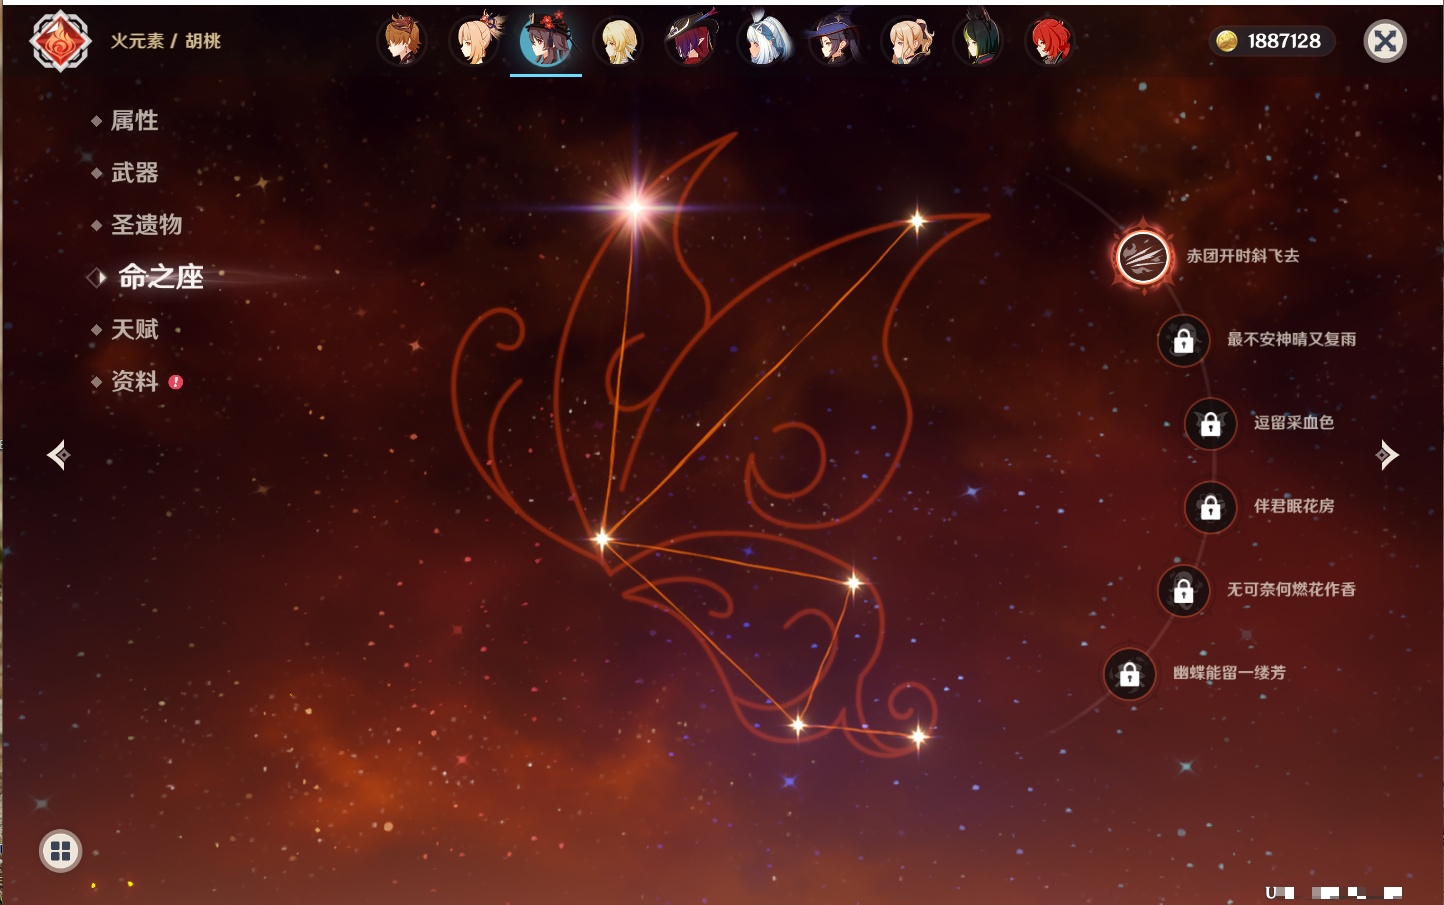The image size is (1444, 905).
Task: Click the Pyro element emblem icon
Action: click(x=61, y=41)
